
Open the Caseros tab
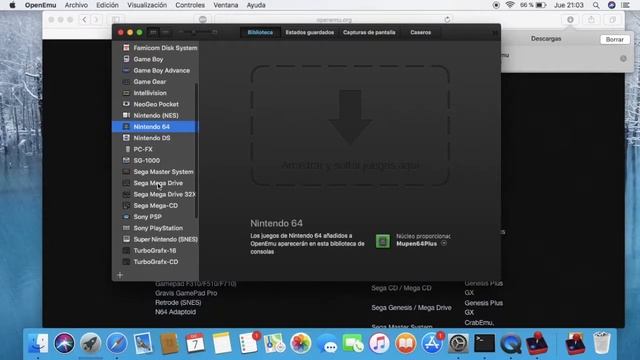click(420, 32)
